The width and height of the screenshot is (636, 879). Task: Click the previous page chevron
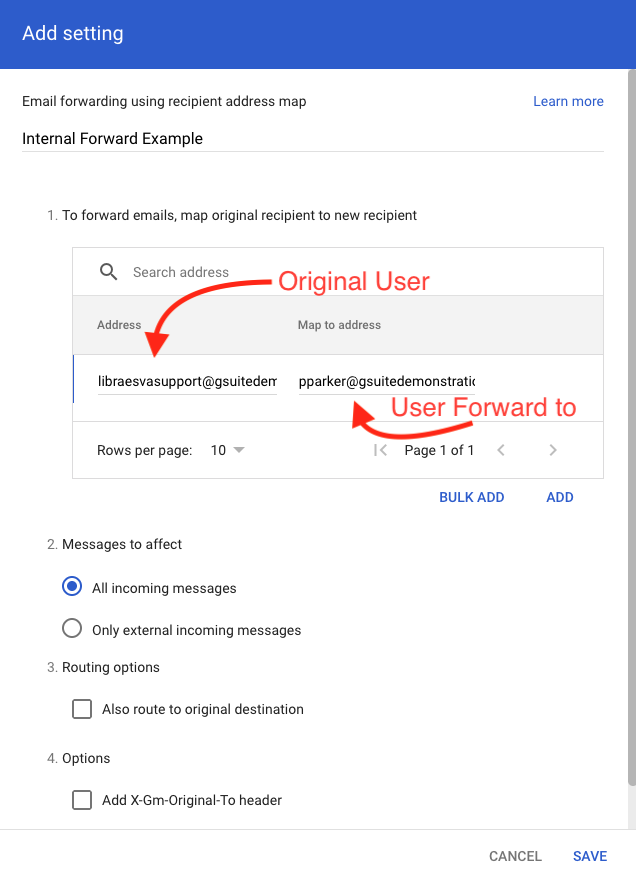[501, 450]
